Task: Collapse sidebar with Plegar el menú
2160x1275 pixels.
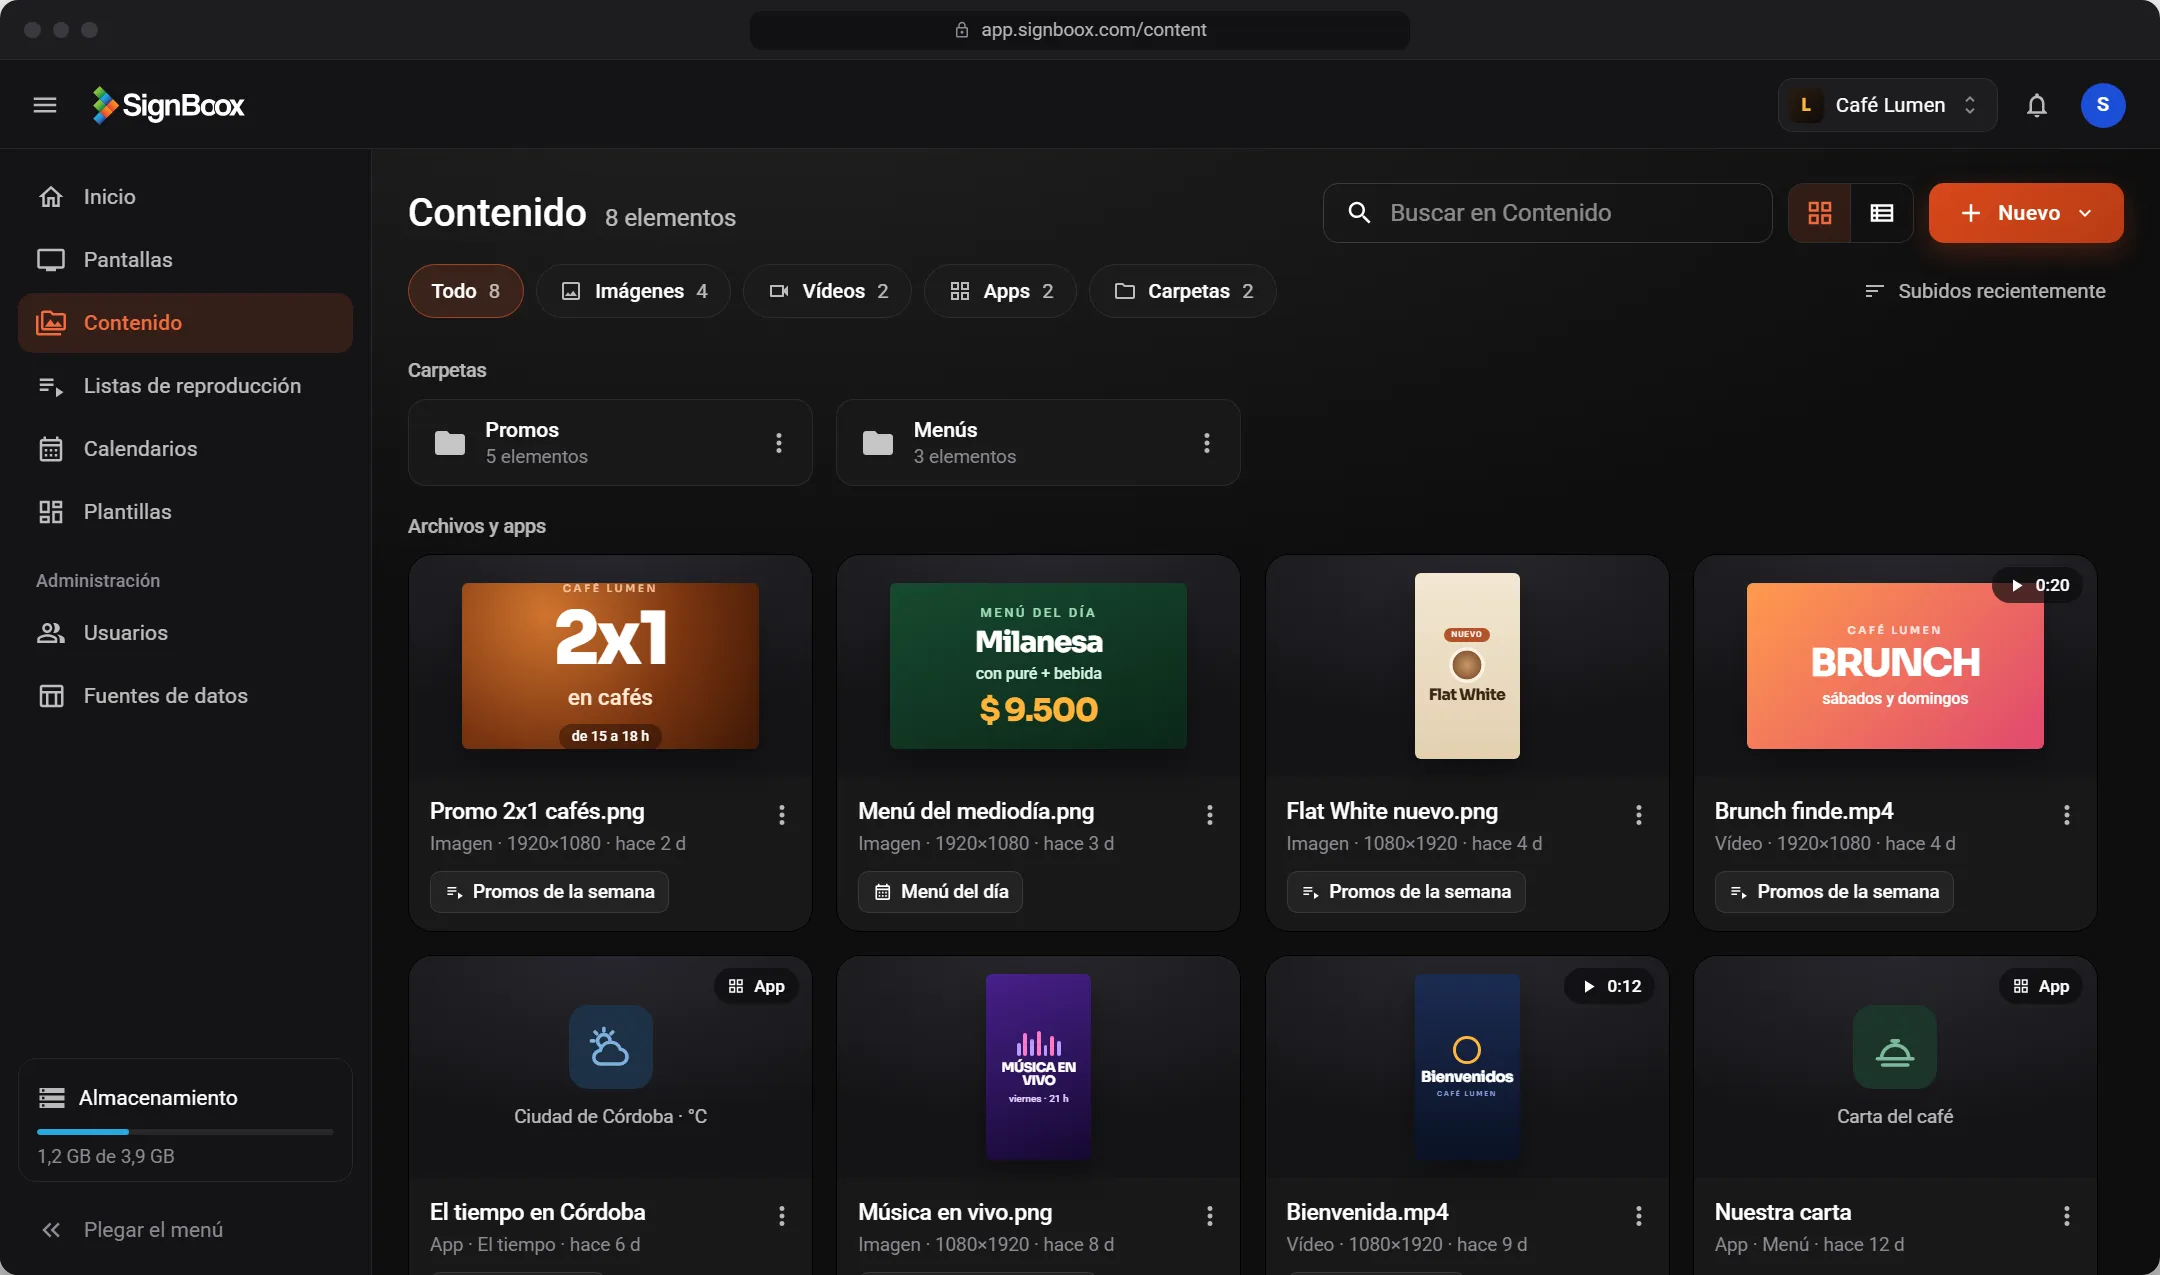Action: point(132,1230)
